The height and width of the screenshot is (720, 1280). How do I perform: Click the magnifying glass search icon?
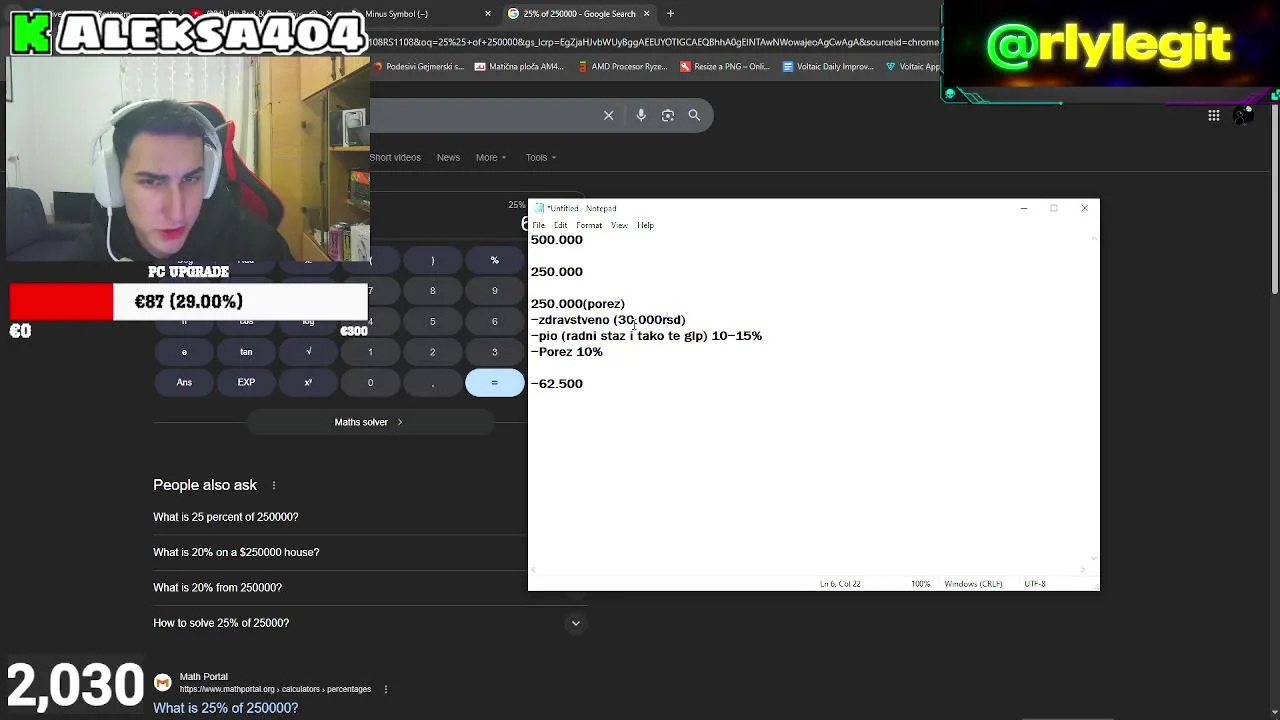(x=694, y=115)
